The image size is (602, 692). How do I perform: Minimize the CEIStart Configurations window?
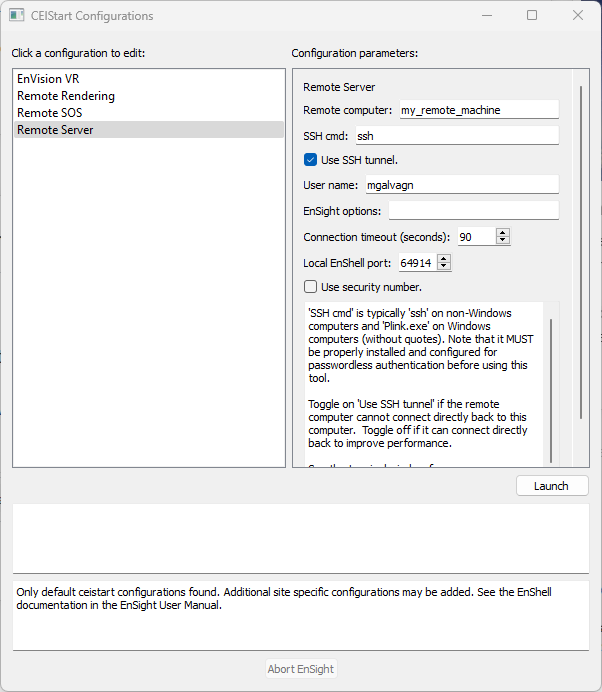(487, 15)
